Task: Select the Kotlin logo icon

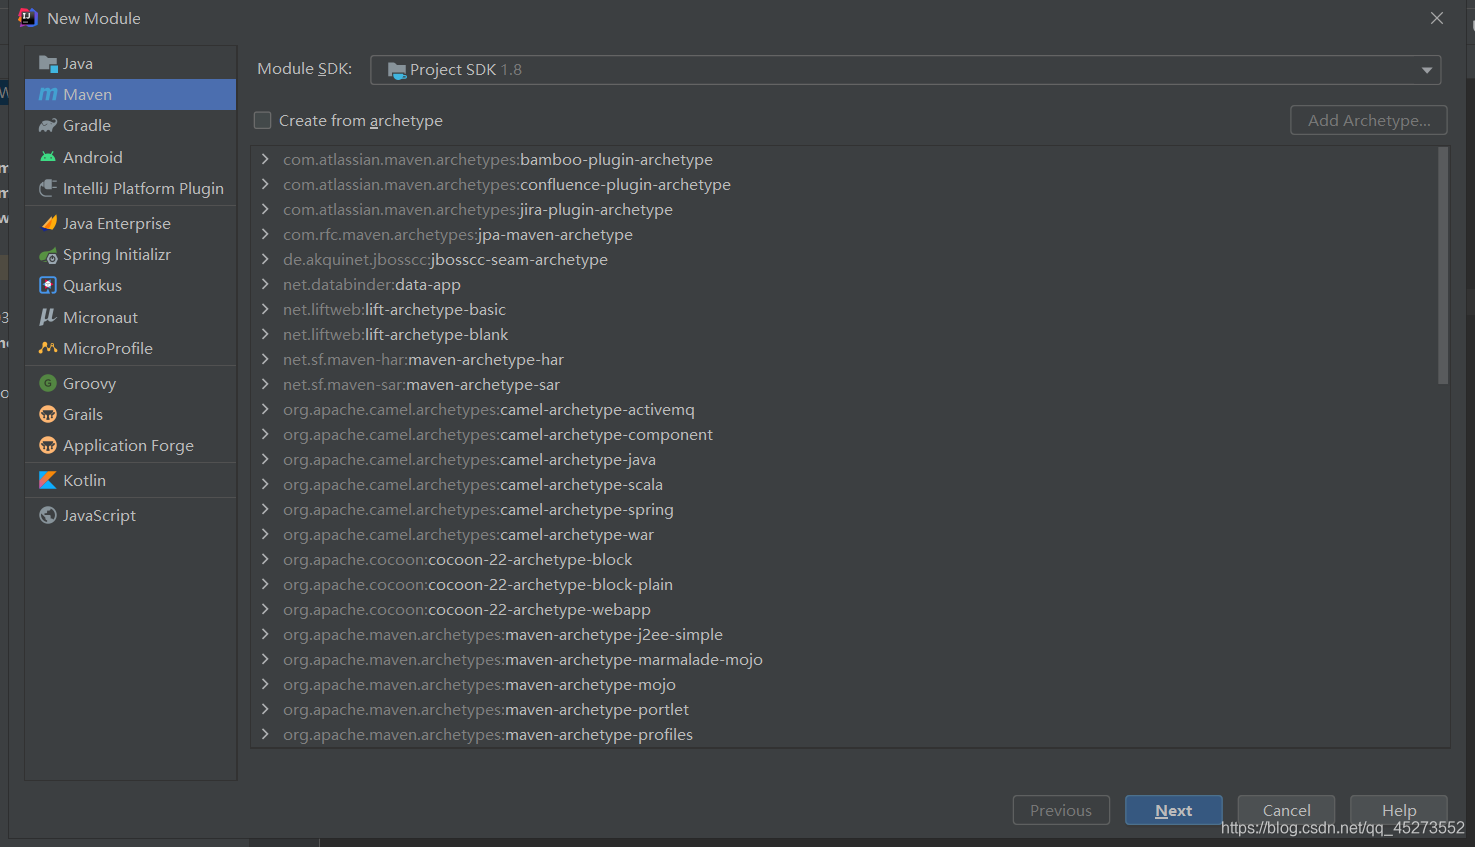Action: [47, 480]
